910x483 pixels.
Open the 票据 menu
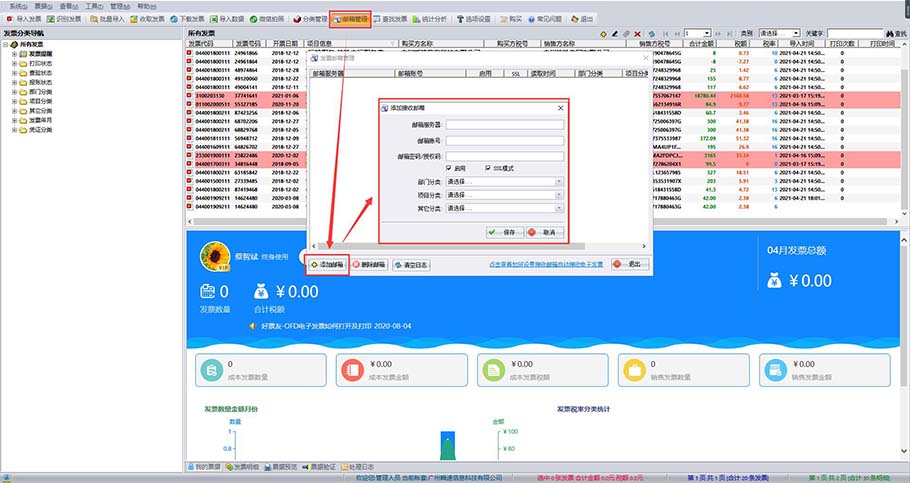click(40, 6)
